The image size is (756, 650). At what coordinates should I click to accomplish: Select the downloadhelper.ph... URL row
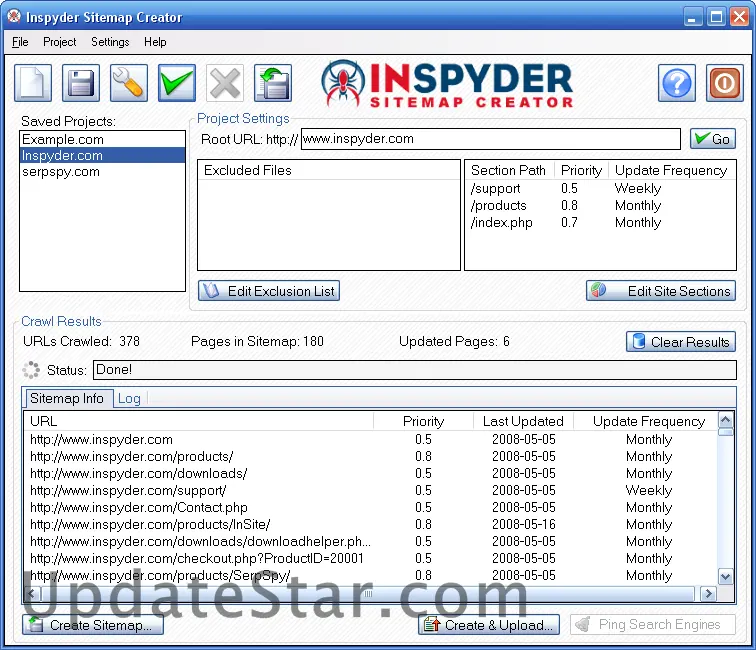[x=370, y=541]
